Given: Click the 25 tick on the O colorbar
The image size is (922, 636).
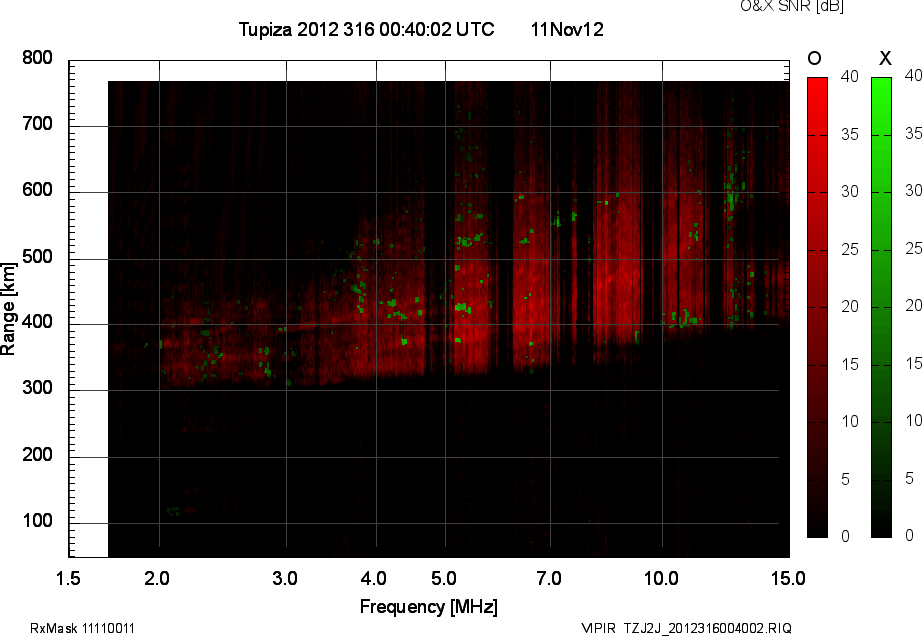Looking at the screenshot, I should pos(850,250).
